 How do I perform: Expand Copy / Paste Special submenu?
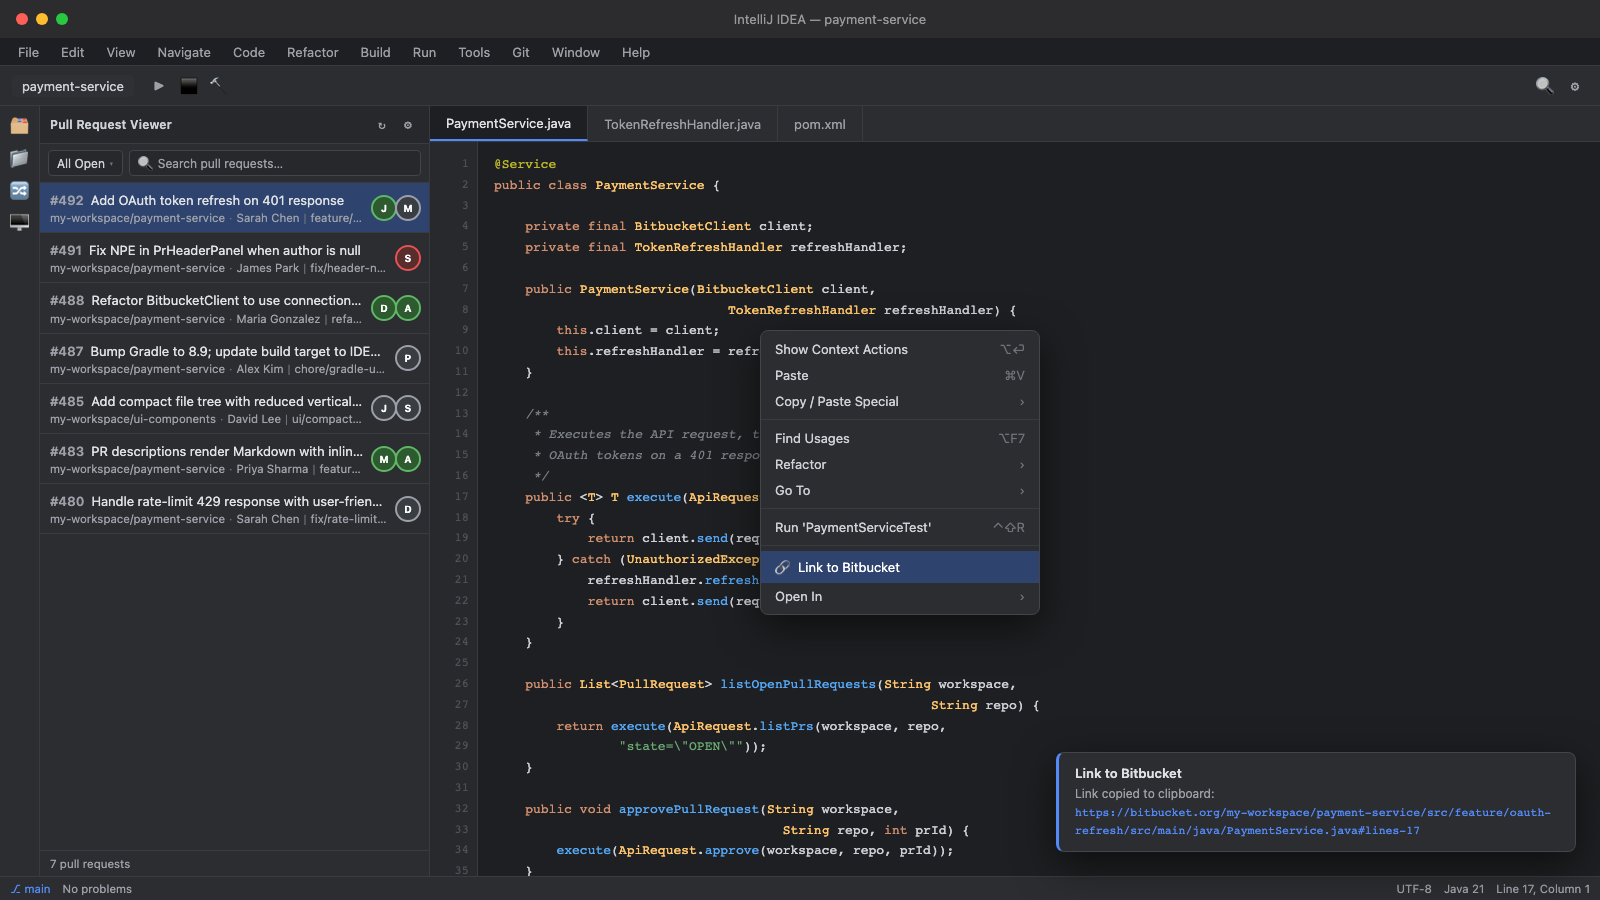click(x=900, y=401)
